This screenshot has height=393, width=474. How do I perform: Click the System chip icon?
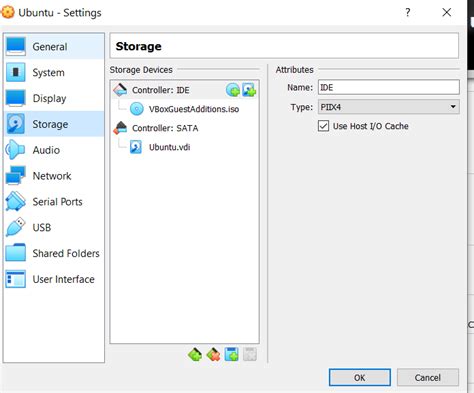[15, 72]
